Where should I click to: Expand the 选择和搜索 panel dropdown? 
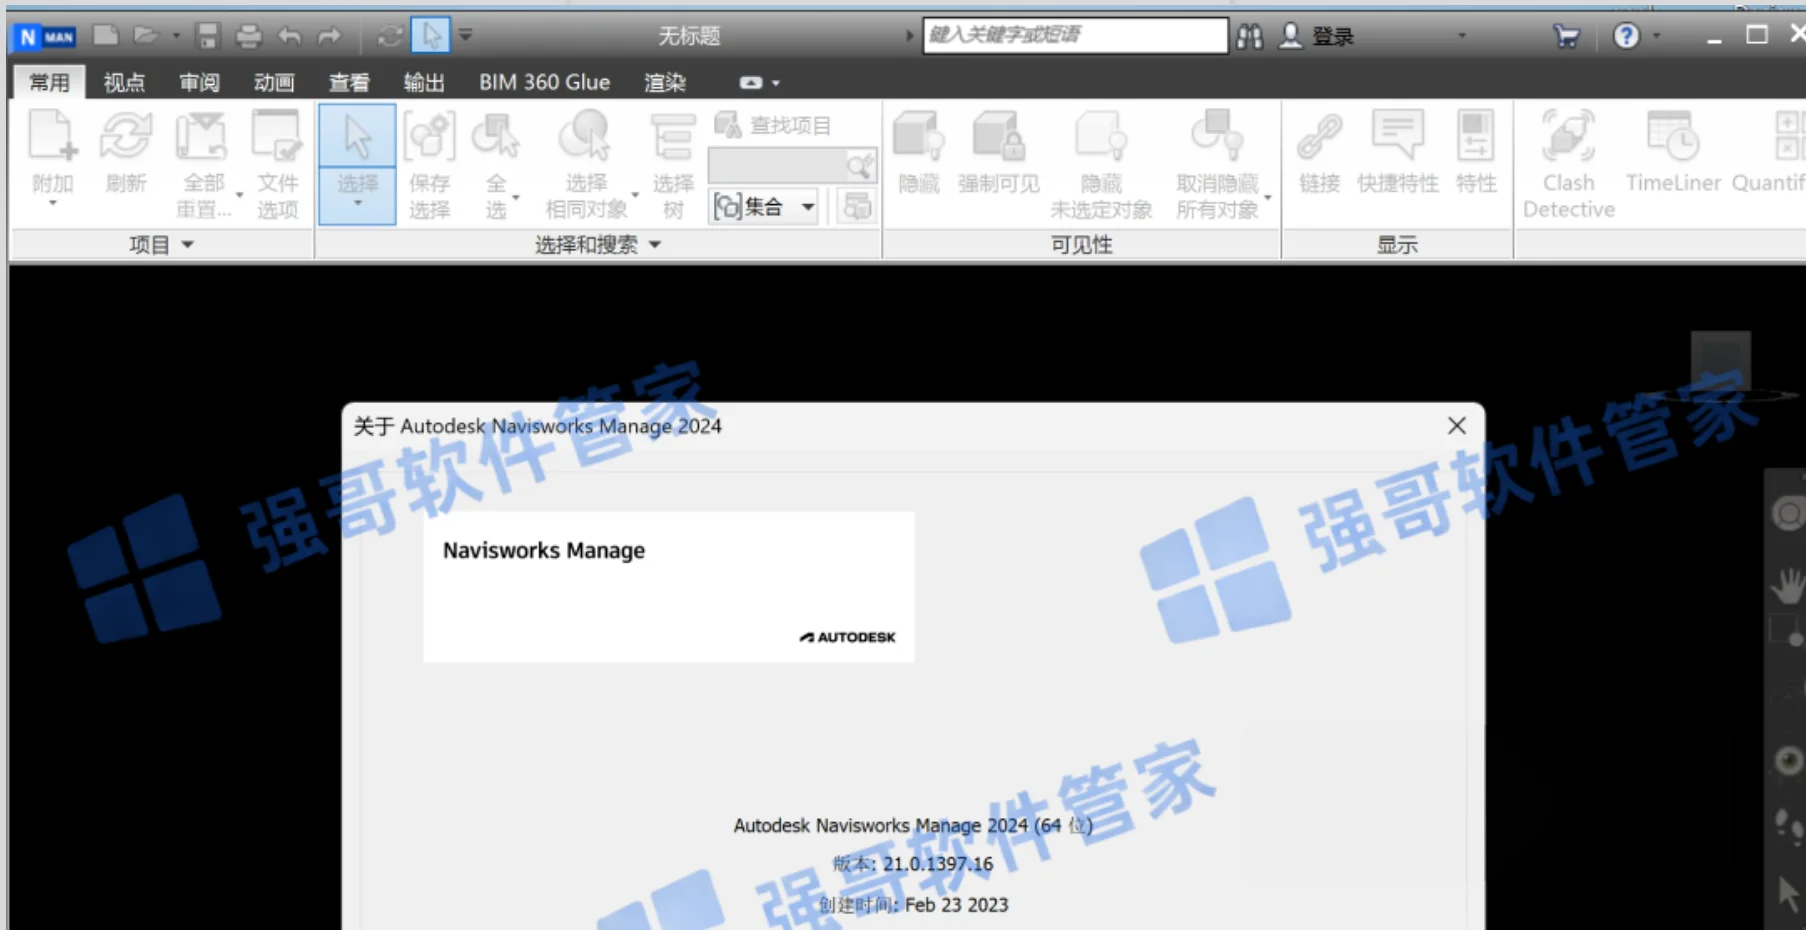[x=655, y=244]
